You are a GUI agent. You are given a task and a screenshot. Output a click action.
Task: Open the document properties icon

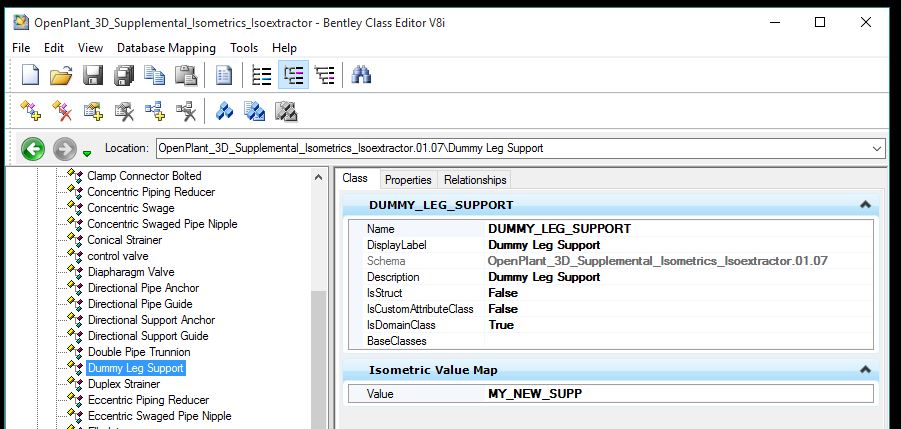pyautogui.click(x=224, y=75)
